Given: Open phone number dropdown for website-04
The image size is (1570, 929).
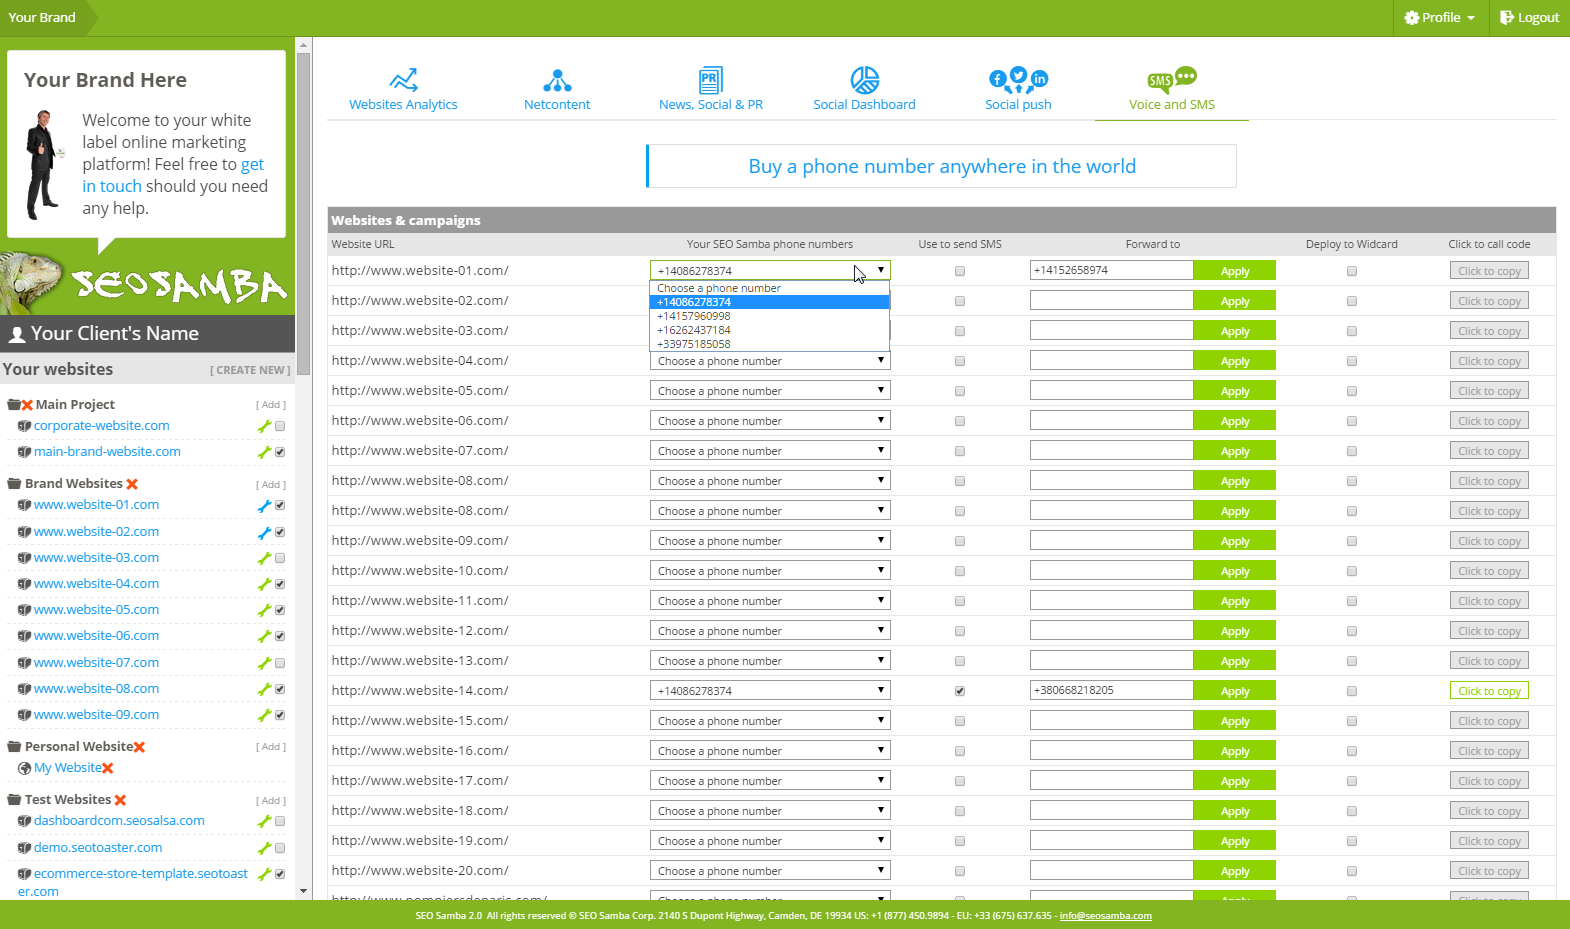Looking at the screenshot, I should pyautogui.click(x=770, y=361).
